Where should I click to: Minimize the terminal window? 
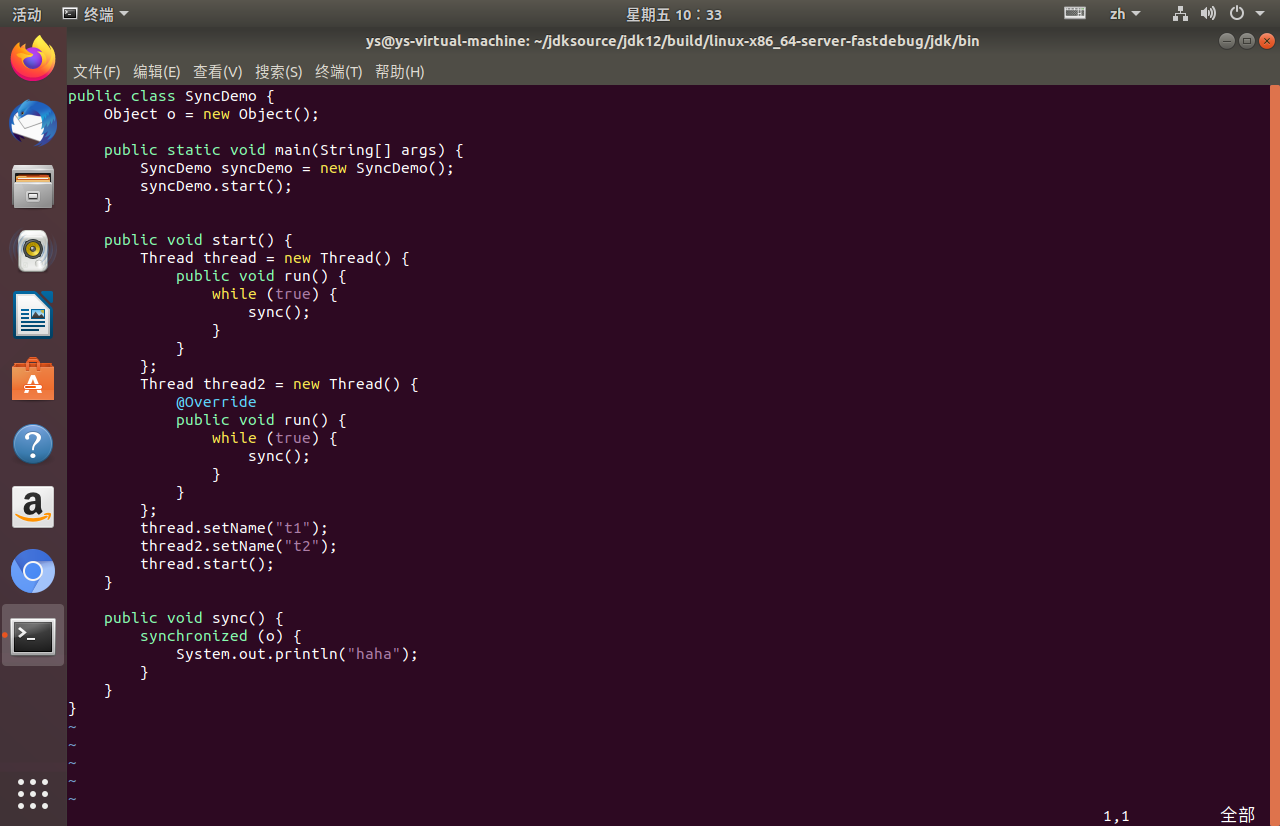[x=1227, y=41]
